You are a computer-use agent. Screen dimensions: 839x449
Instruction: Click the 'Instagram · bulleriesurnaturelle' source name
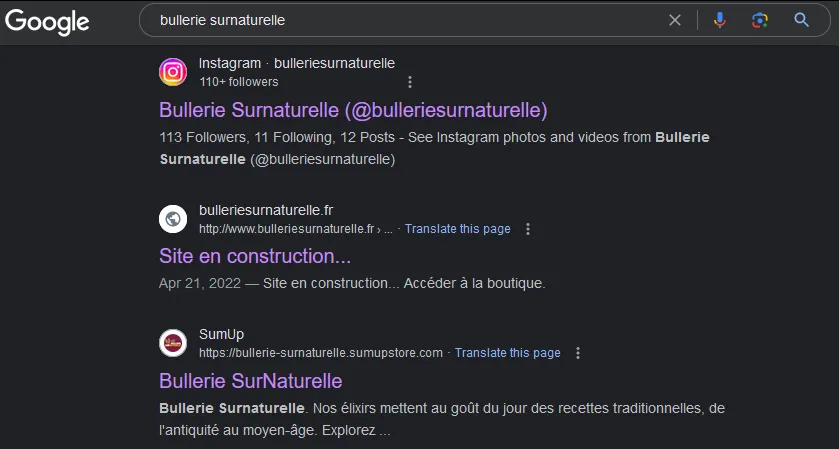(x=296, y=63)
